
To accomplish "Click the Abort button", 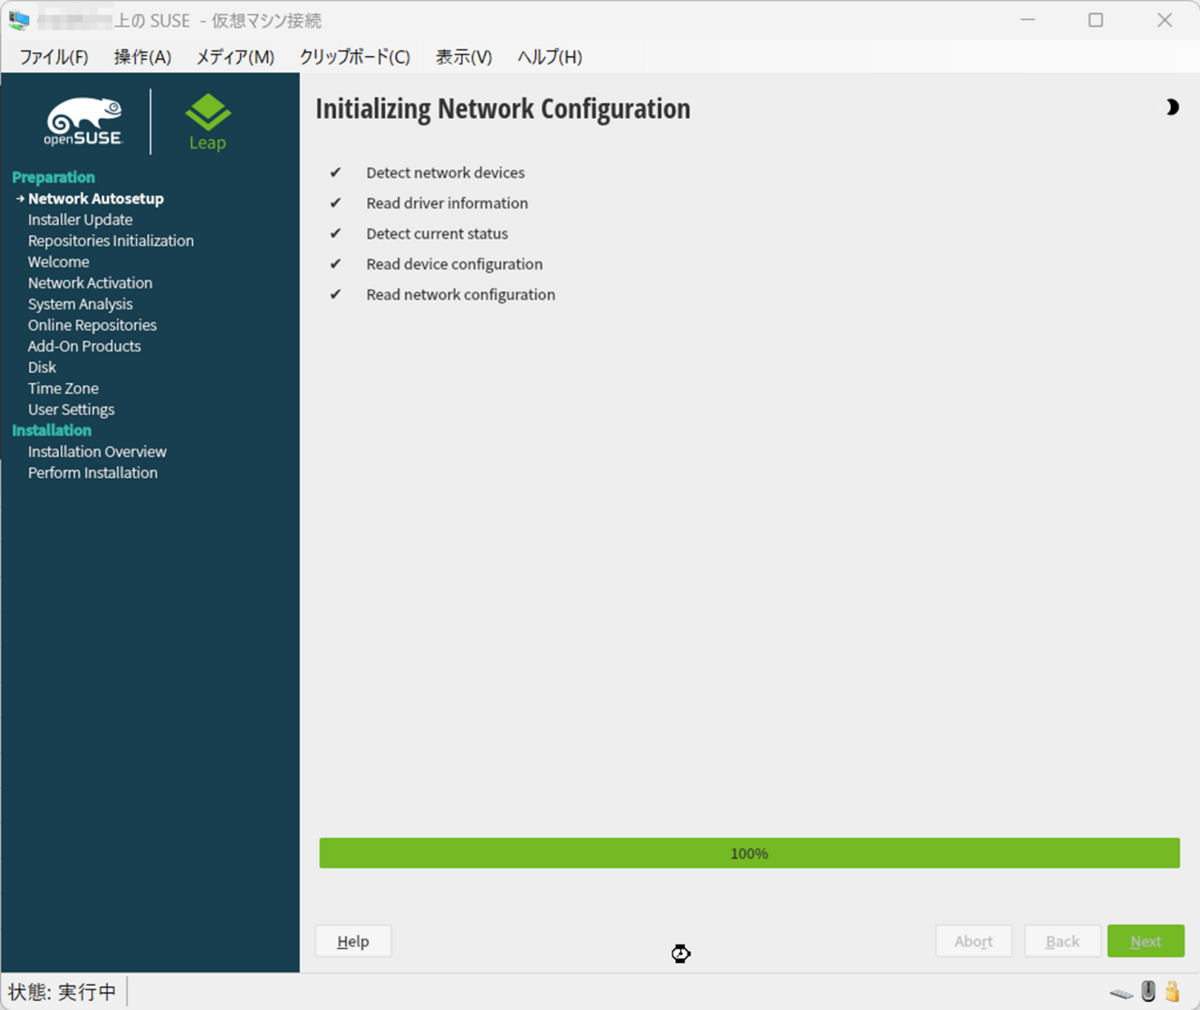I will [973, 941].
